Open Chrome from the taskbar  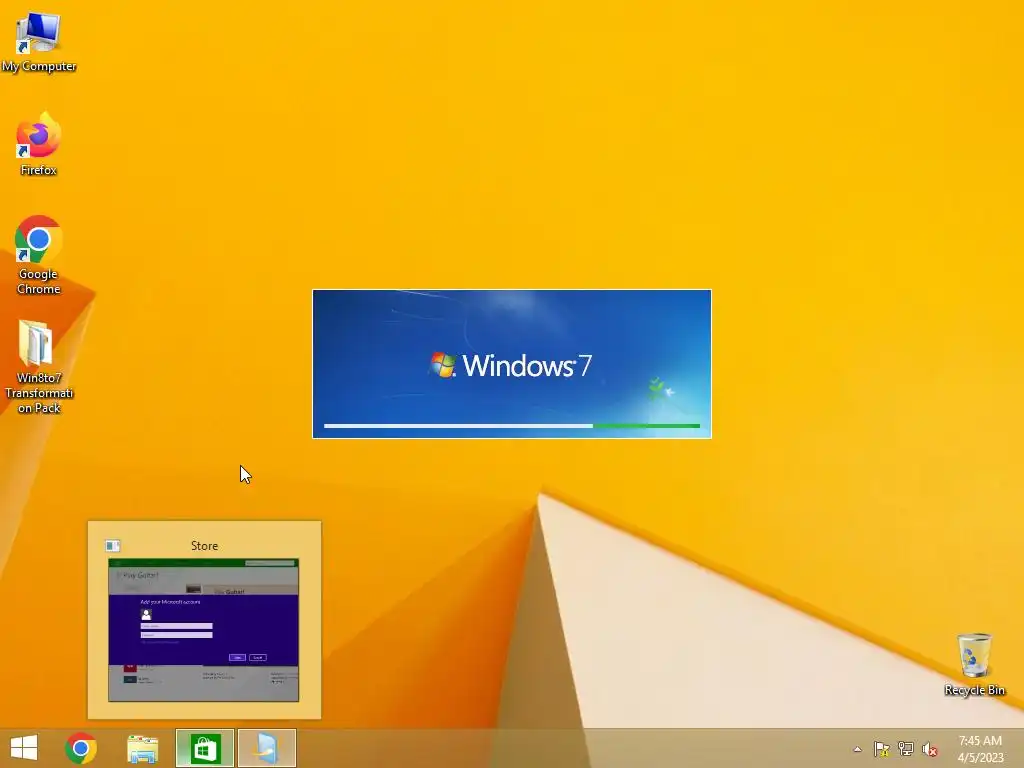point(81,748)
